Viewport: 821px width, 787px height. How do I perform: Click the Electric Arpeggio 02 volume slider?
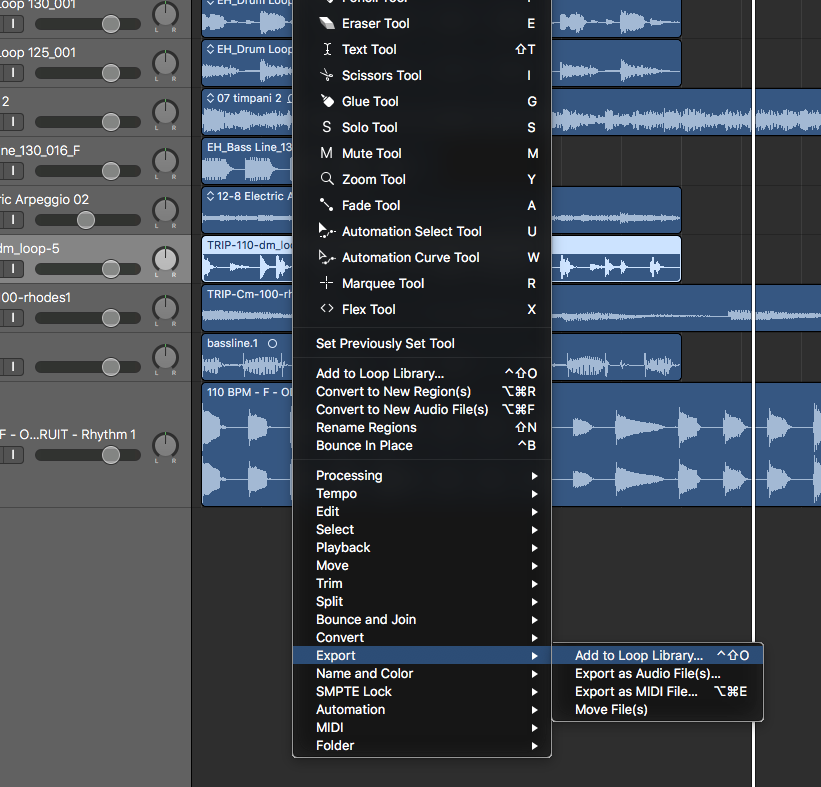(x=86, y=220)
